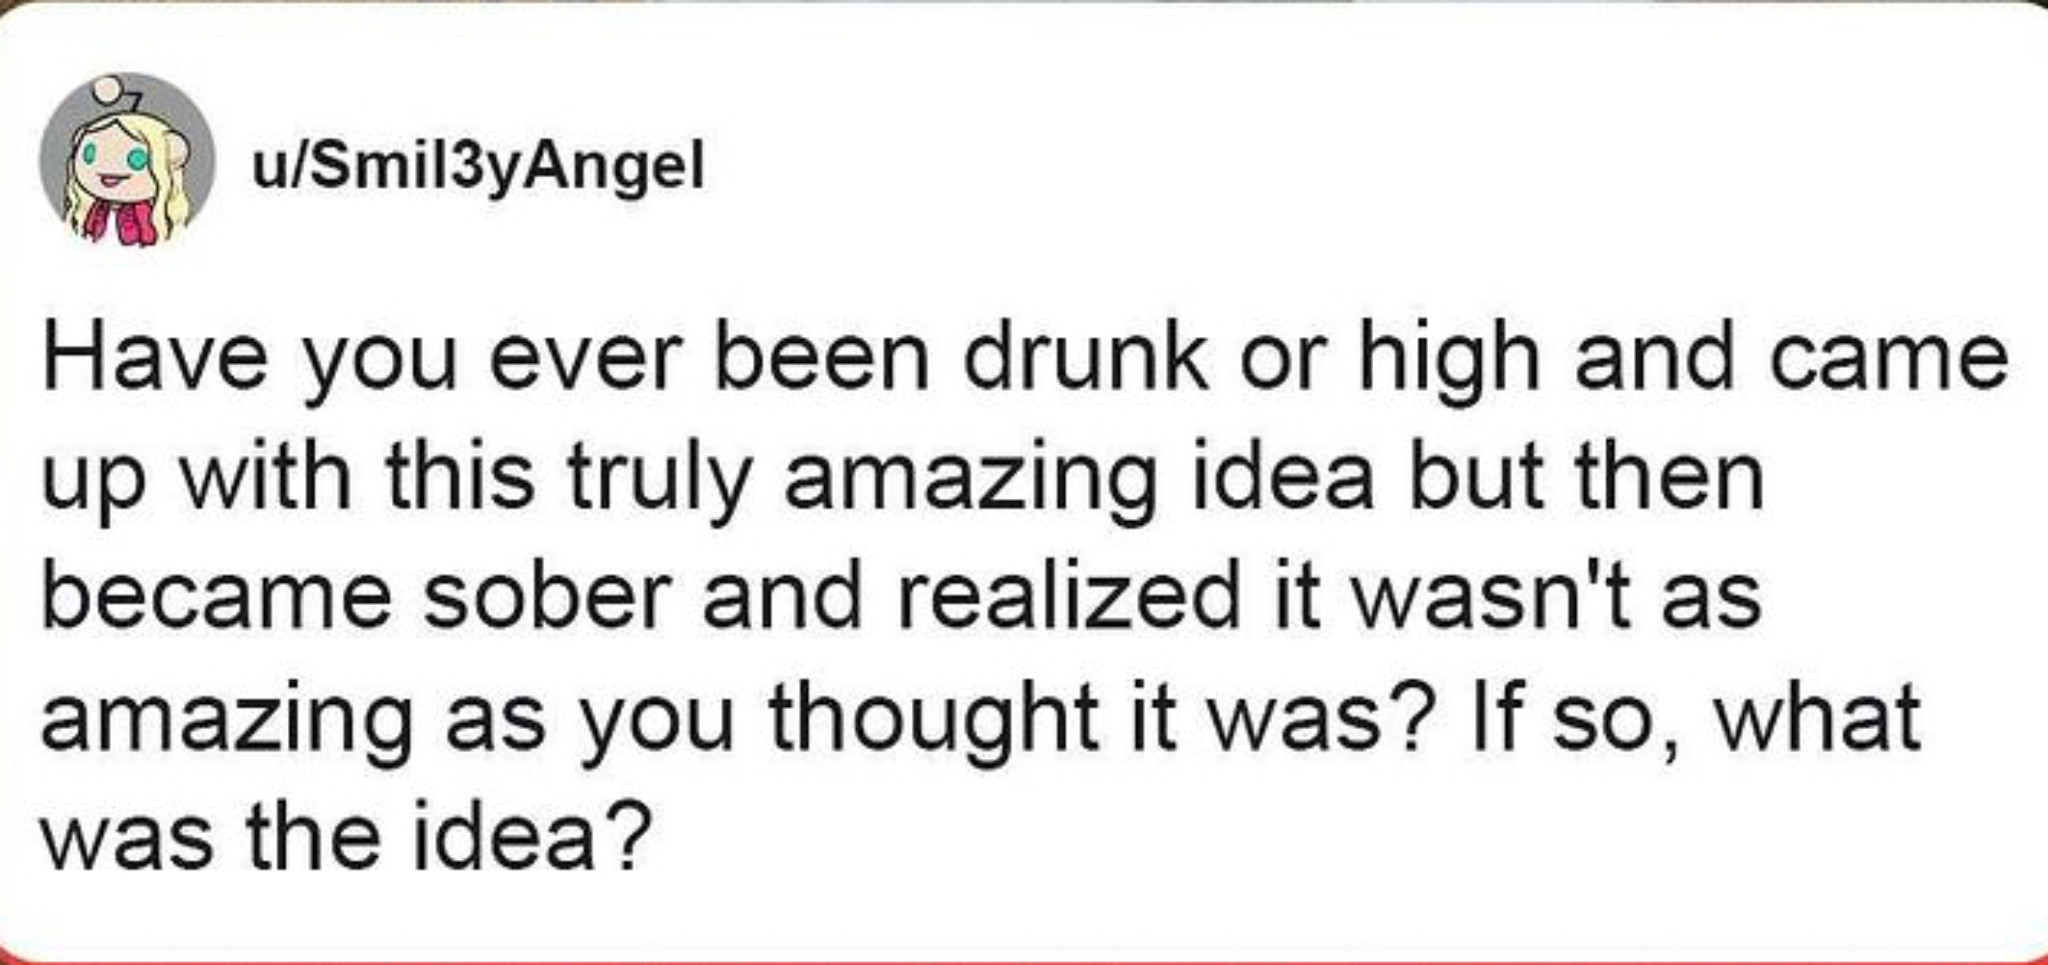The height and width of the screenshot is (965, 2048).
Task: Click the word "high" in the post
Action: (1448, 360)
